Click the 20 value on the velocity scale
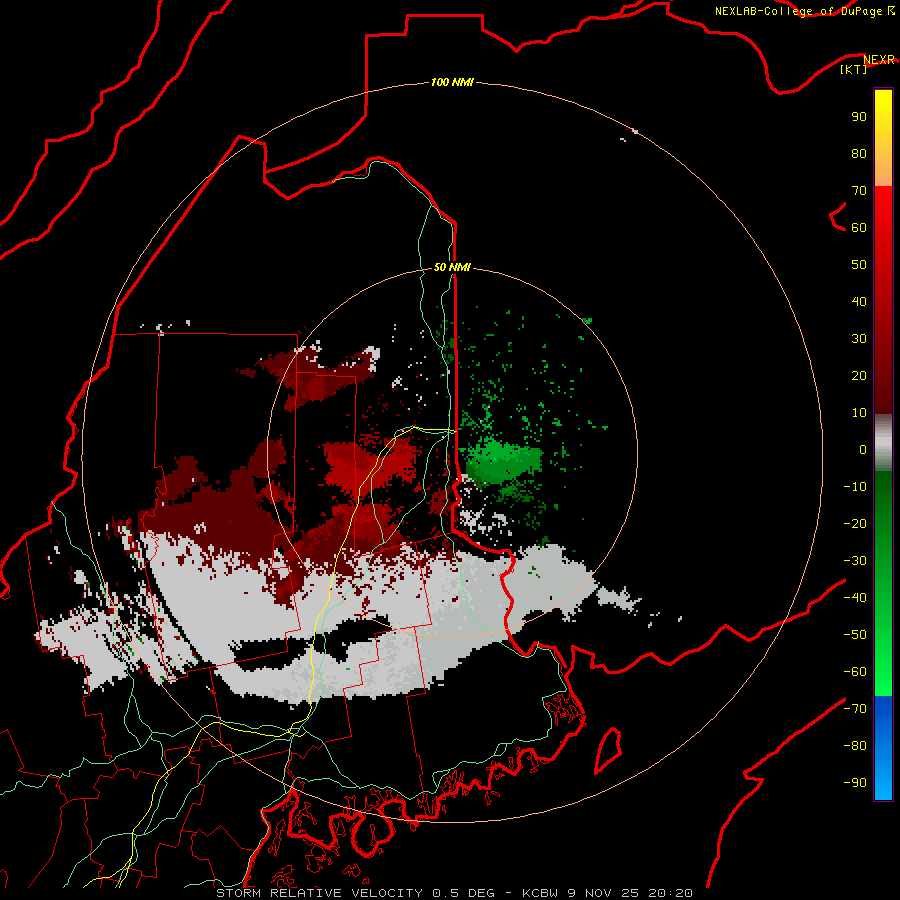The height and width of the screenshot is (900, 900). tap(859, 375)
